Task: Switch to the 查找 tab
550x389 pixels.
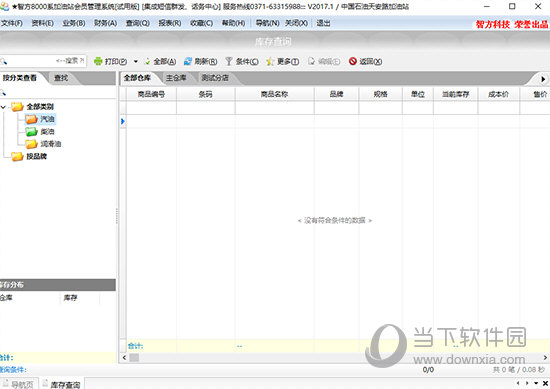Action: (61, 78)
